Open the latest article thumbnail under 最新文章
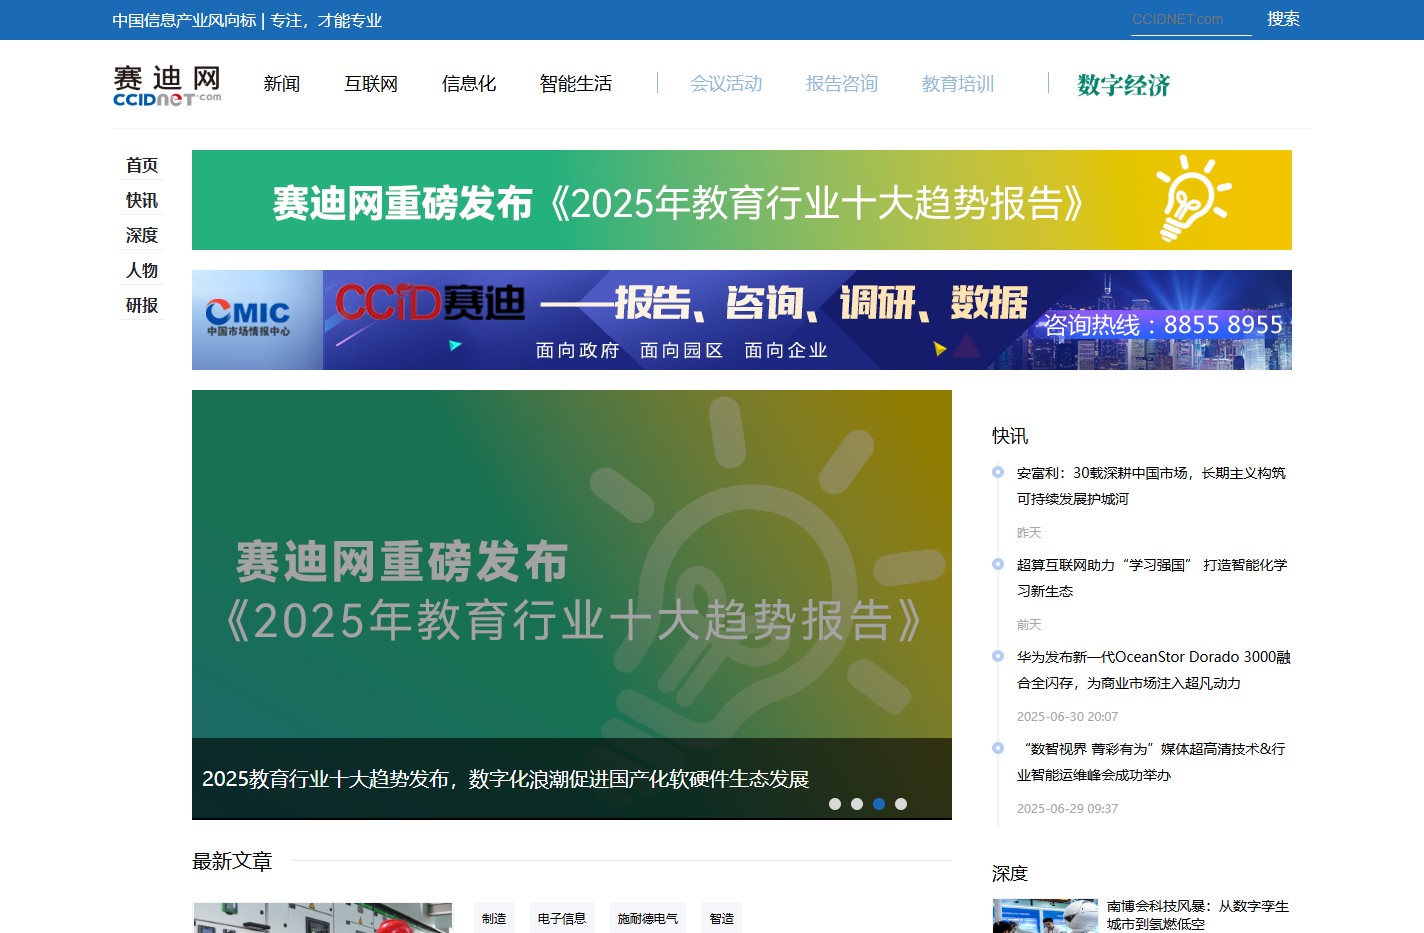This screenshot has height=933, width=1424. [x=322, y=918]
